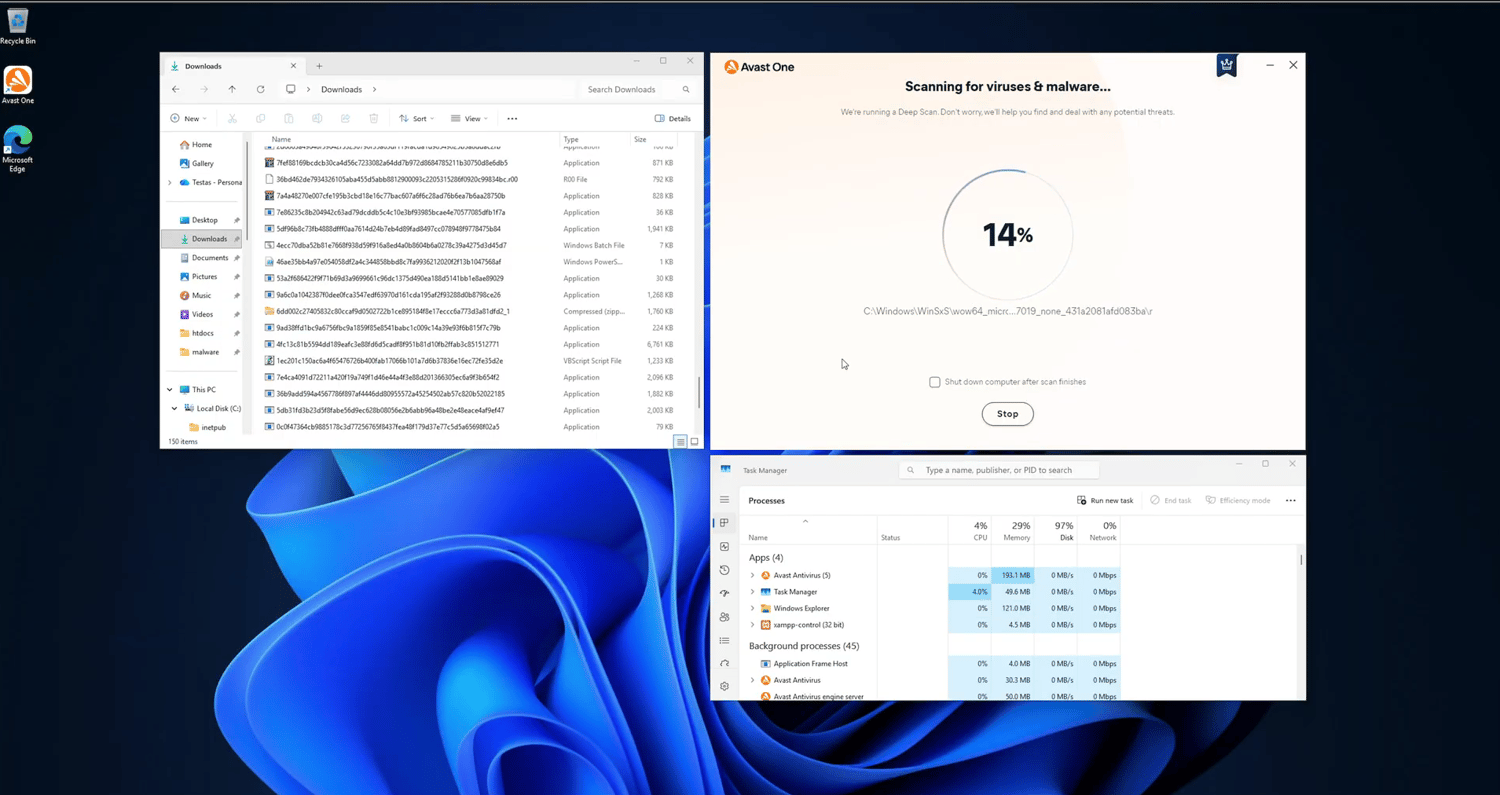This screenshot has height=795, width=1500.
Task: Open Home in Explorer navigation pane
Action: [195, 145]
